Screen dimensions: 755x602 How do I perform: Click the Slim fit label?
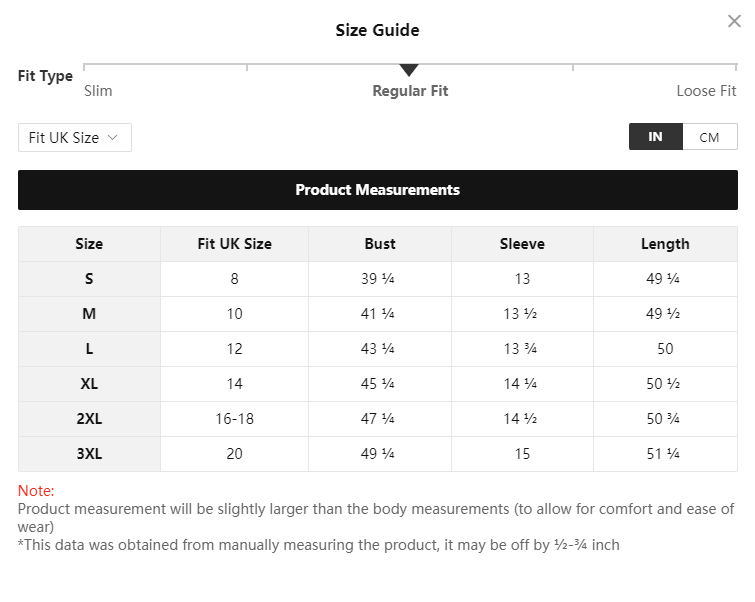pyautogui.click(x=98, y=91)
